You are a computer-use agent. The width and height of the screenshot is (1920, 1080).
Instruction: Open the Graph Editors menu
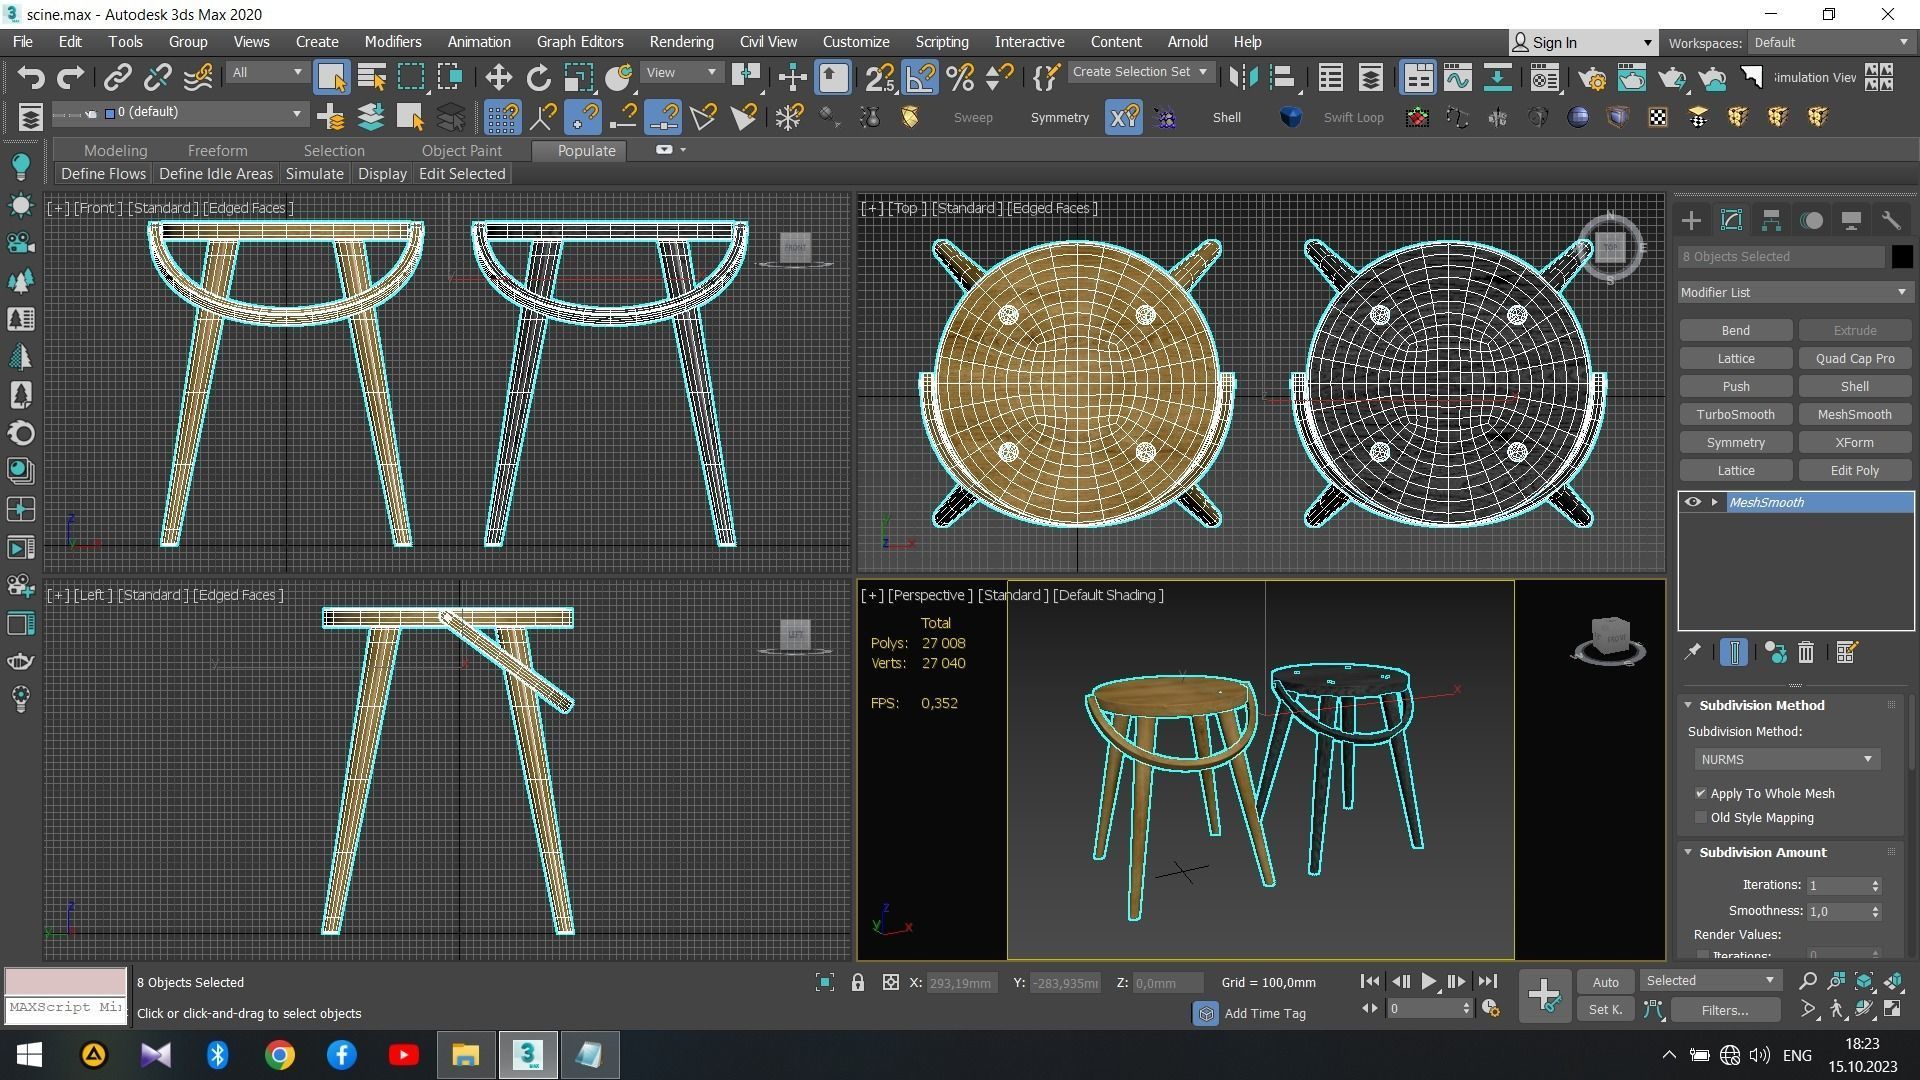pos(580,42)
